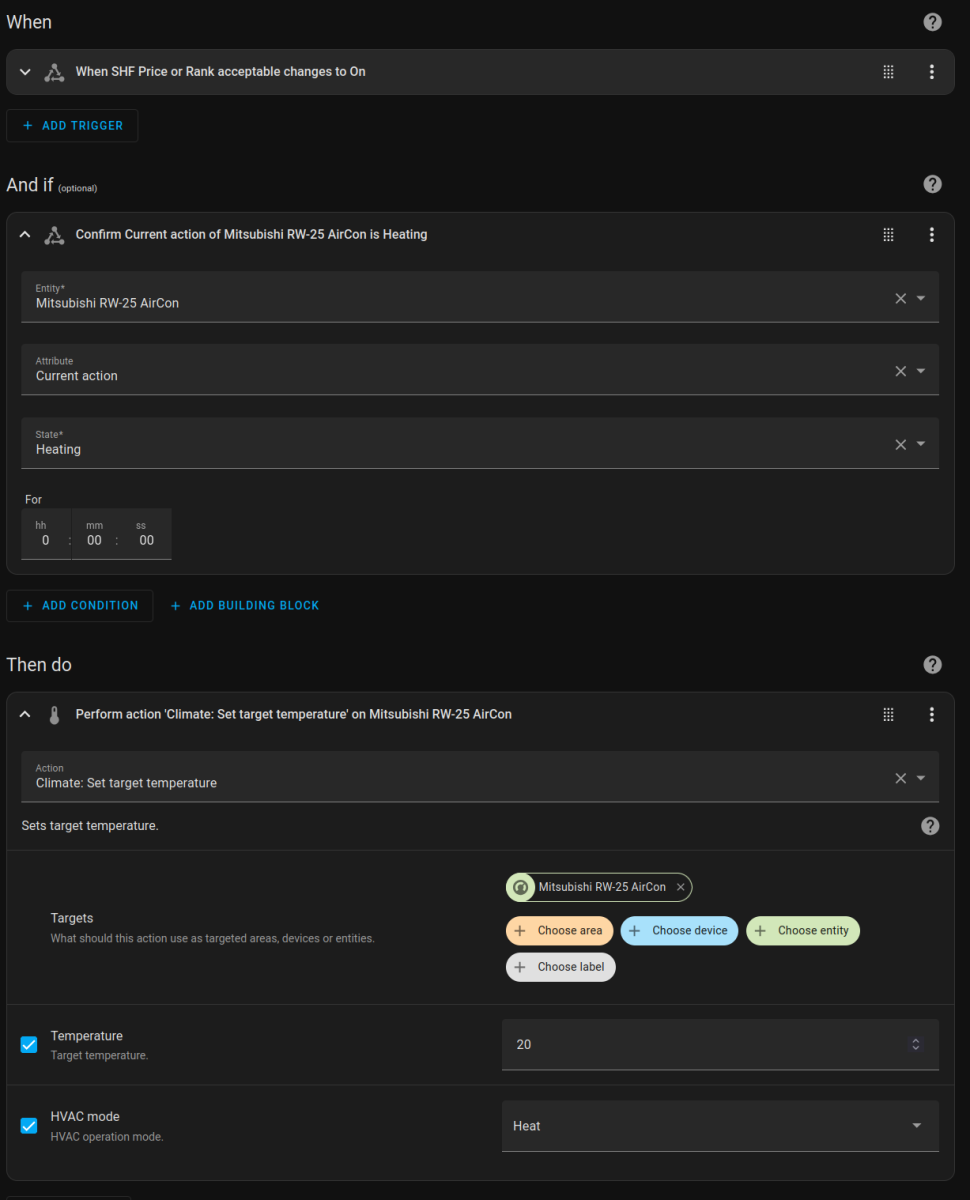Viewport: 970px width, 1200px height.
Task: Click the Targets label text
Action: (x=72, y=918)
